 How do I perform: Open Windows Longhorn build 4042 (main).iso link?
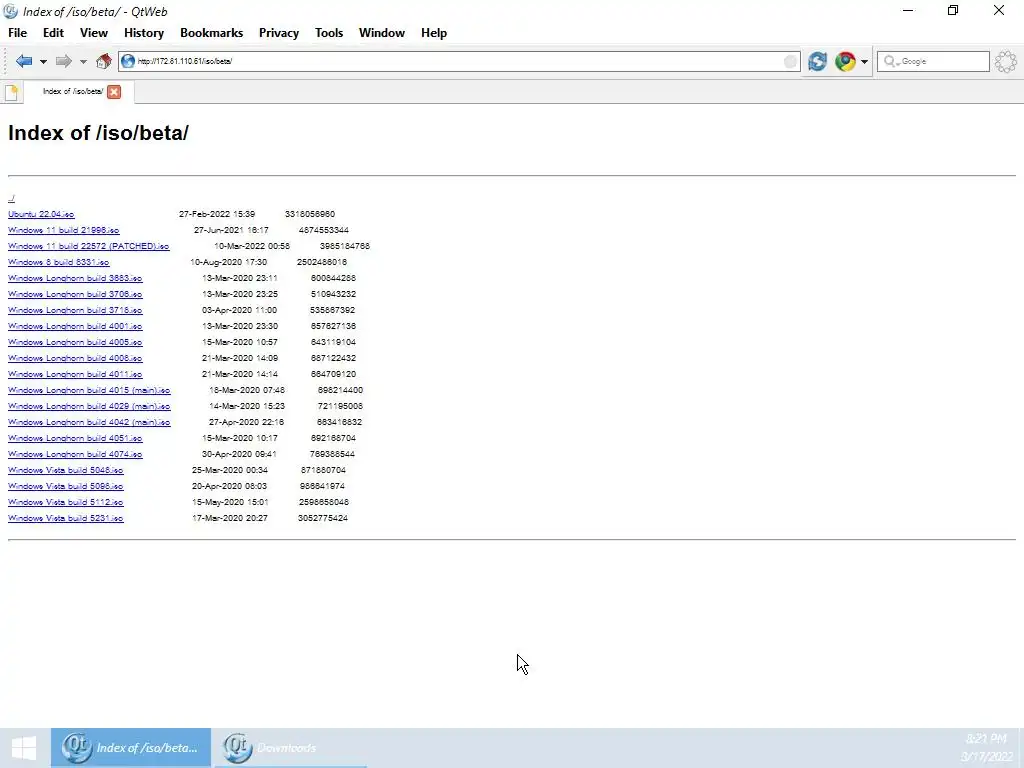(89, 422)
